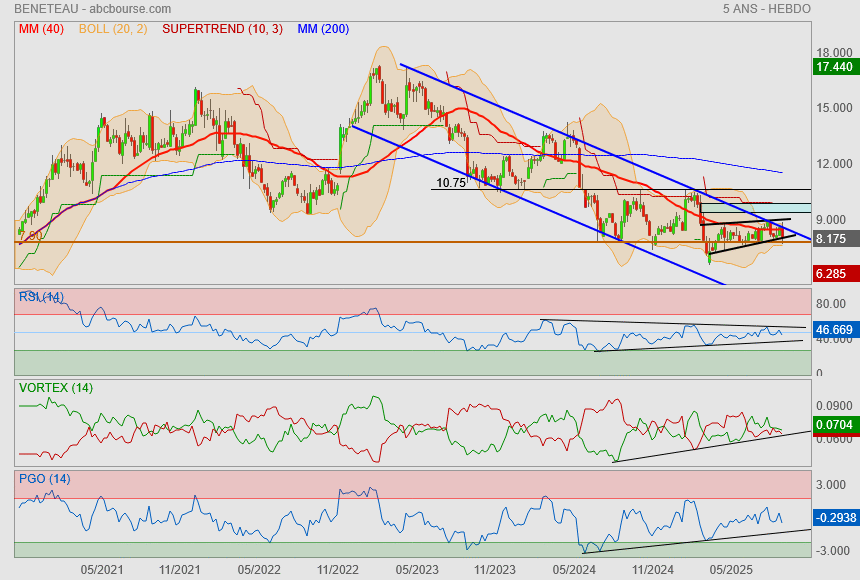Viewport: 860px width, 580px height.
Task: Select the PGO (14) panel label
Action: pyautogui.click(x=45, y=479)
